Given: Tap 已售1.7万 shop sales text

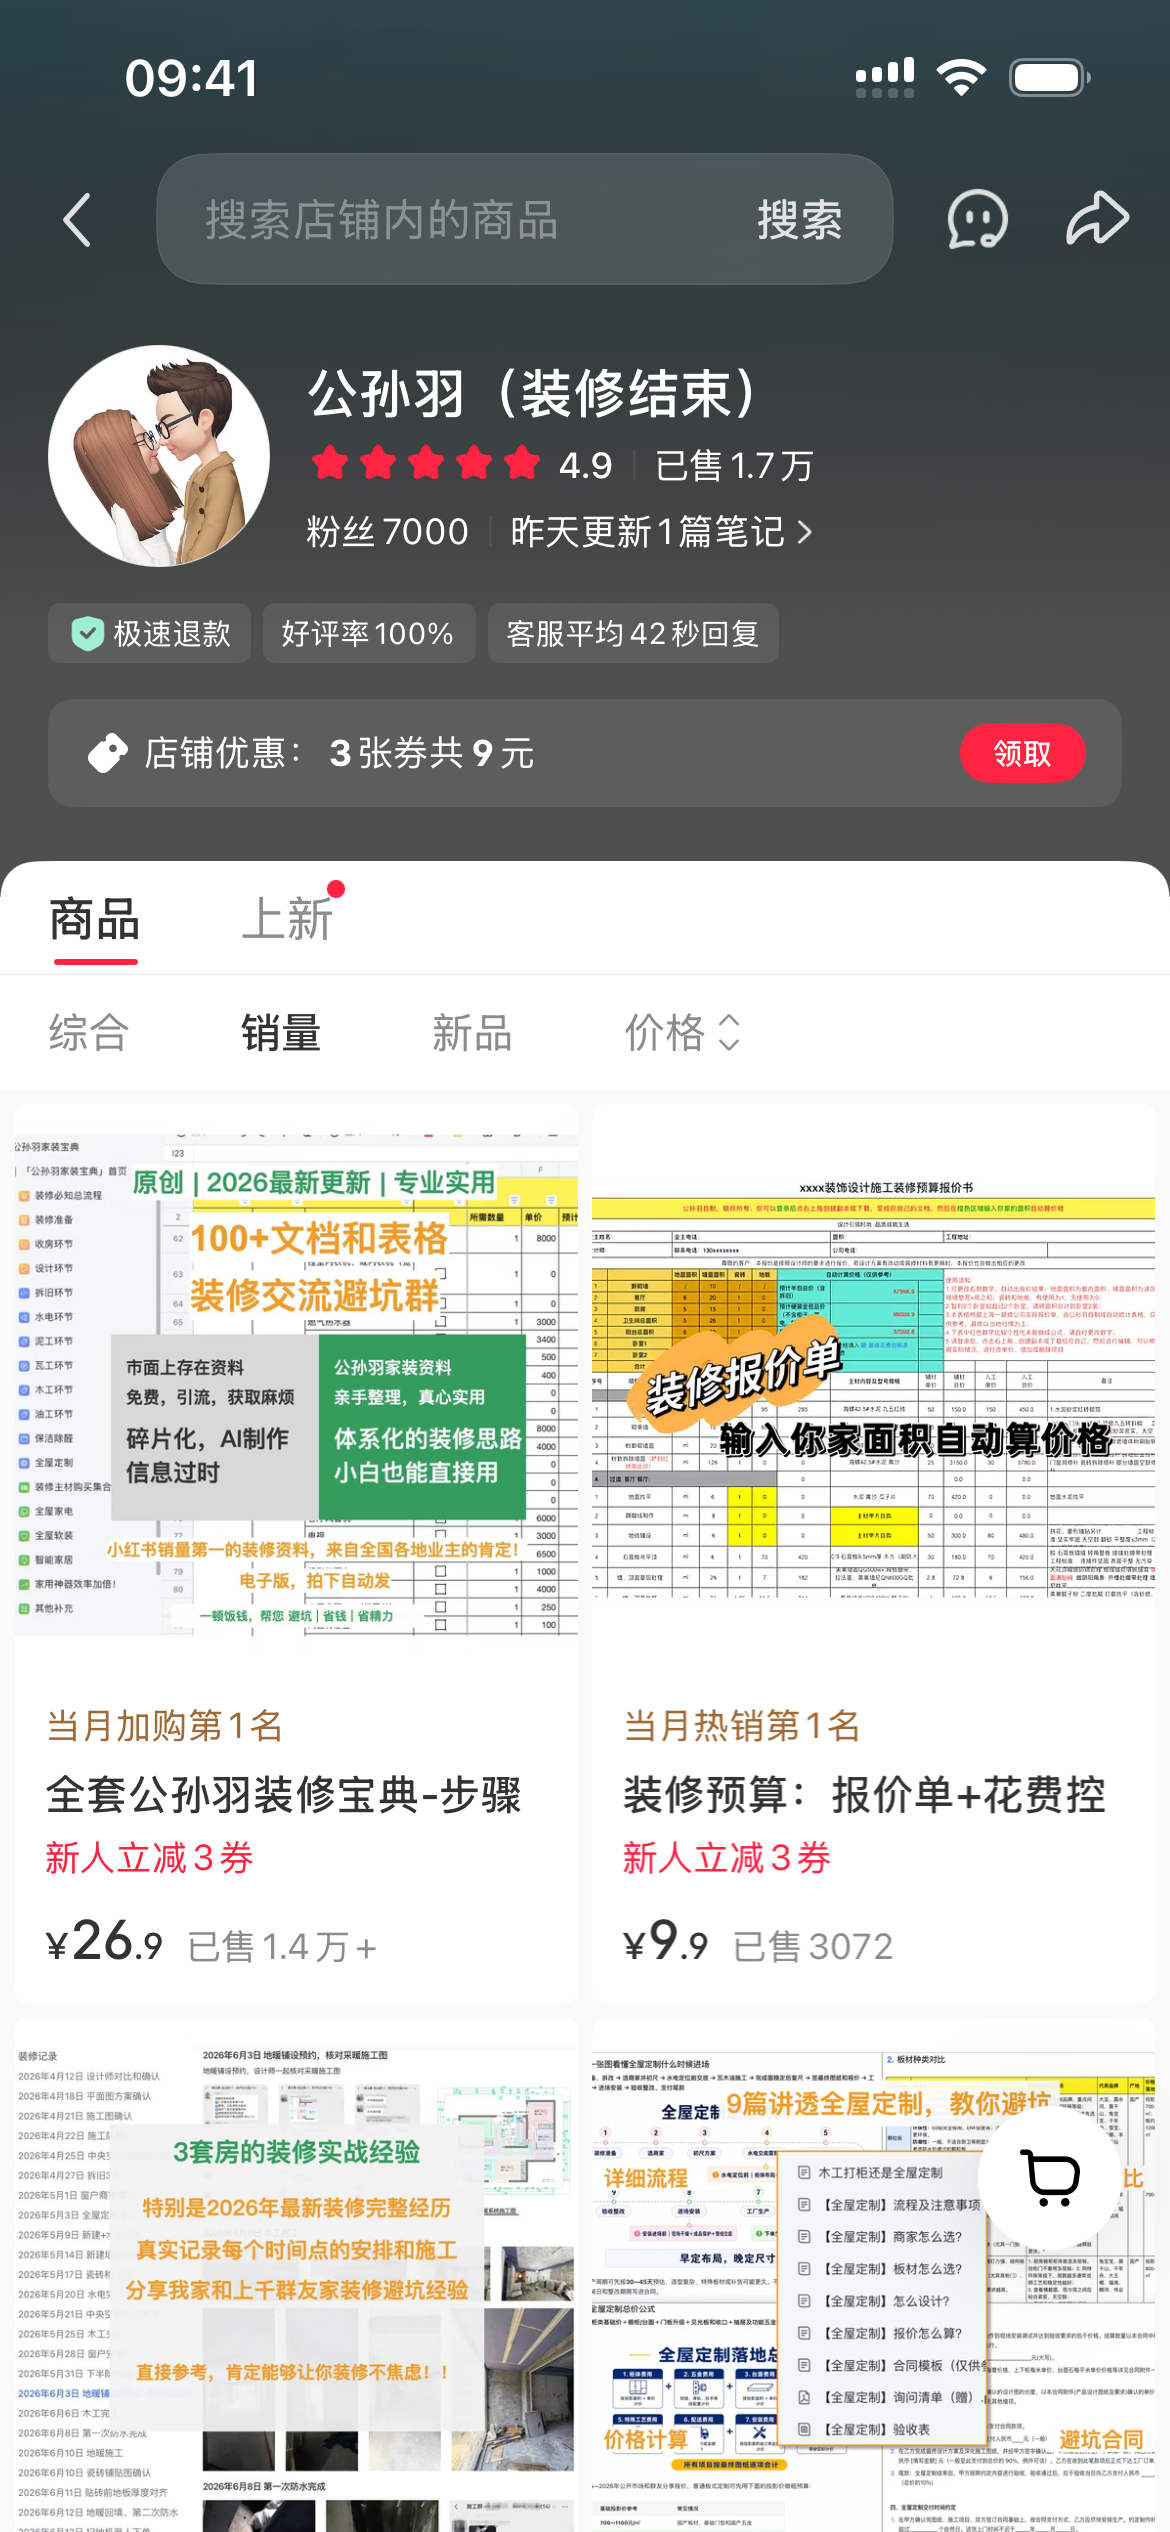Looking at the screenshot, I should tap(735, 465).
